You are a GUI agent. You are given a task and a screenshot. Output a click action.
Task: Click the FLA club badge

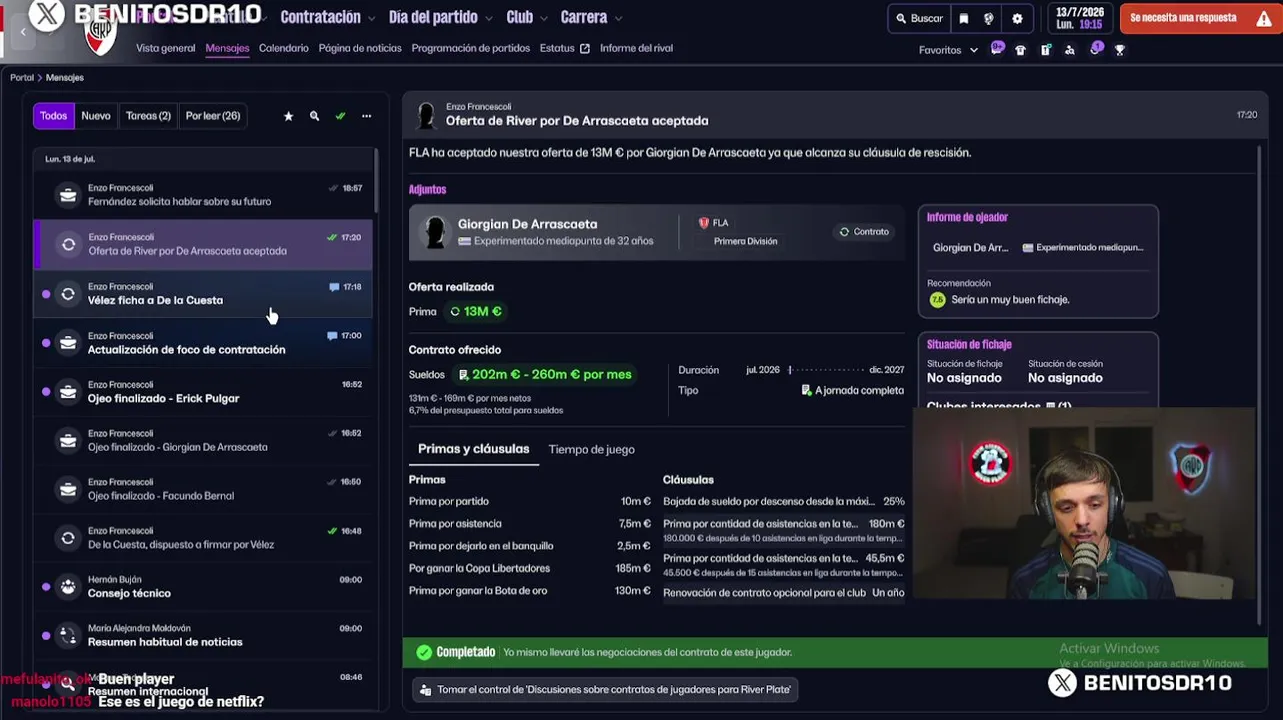[703, 223]
